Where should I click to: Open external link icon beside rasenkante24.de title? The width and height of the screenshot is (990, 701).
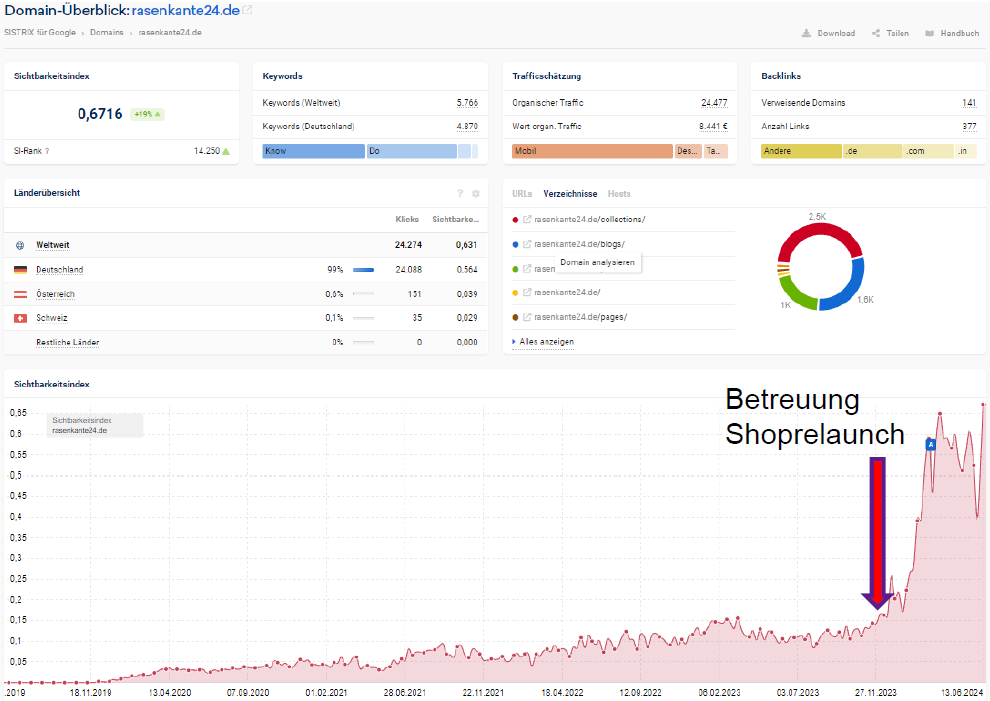247,11
